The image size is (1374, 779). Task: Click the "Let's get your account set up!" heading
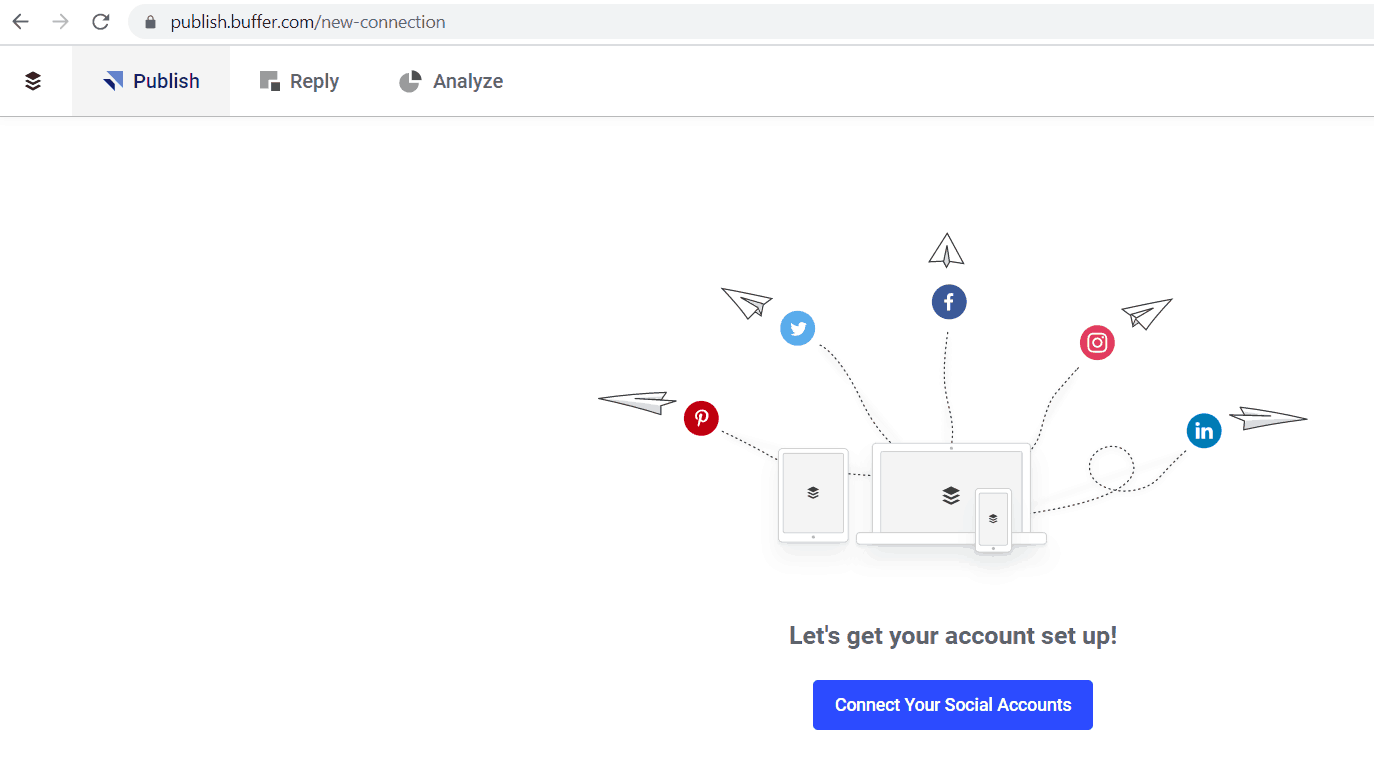point(953,636)
